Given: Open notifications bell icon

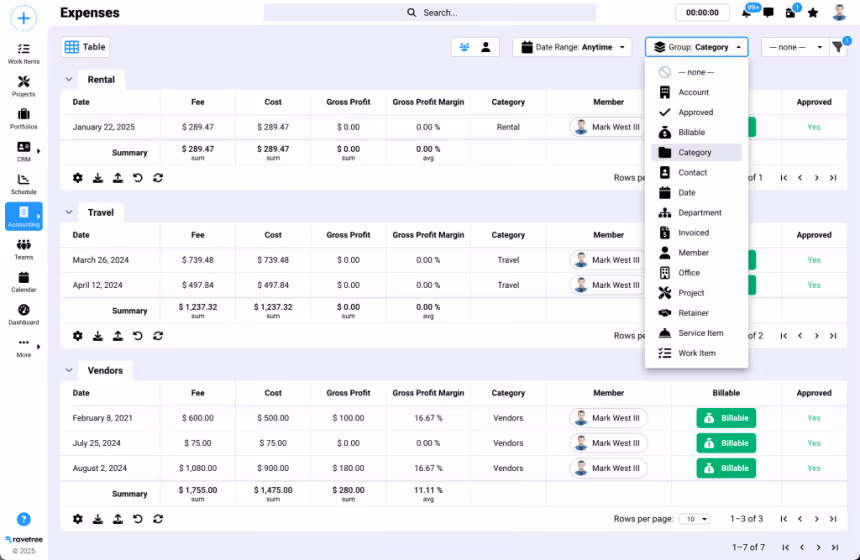Looking at the screenshot, I should point(746,13).
